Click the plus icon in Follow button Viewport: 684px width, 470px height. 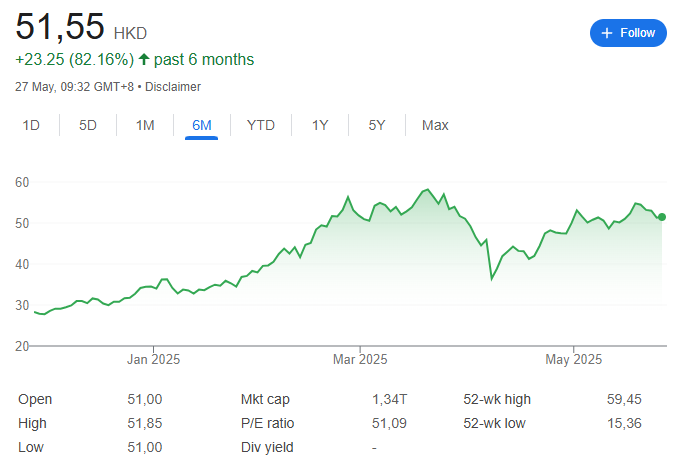[x=606, y=33]
